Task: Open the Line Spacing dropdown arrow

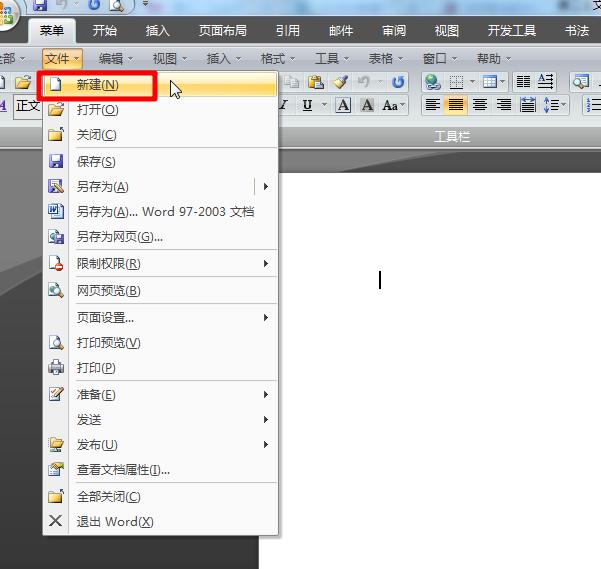Action: [x=563, y=105]
